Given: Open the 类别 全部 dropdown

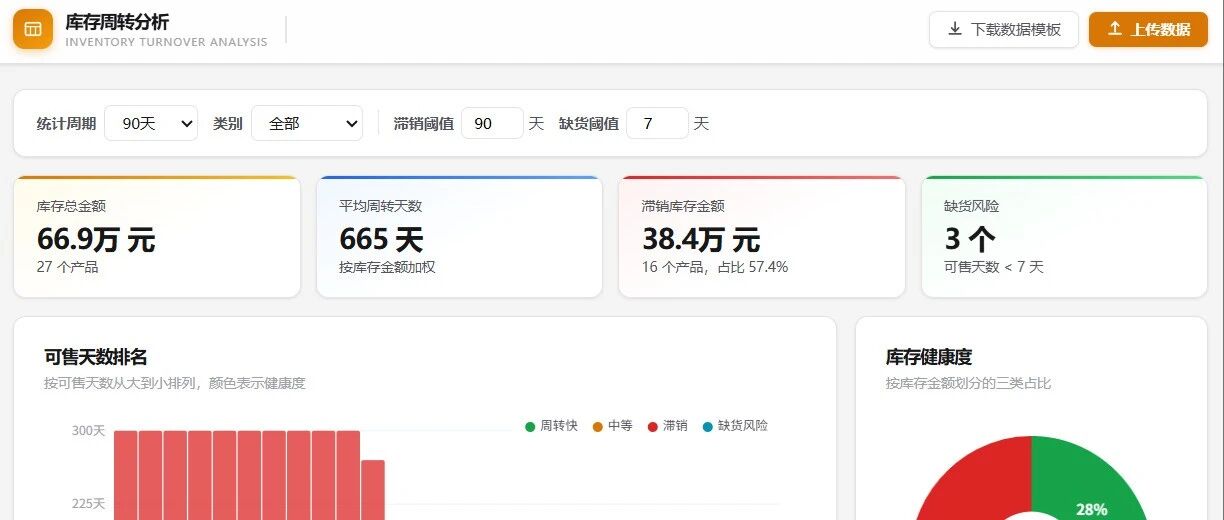Looking at the screenshot, I should 307,123.
